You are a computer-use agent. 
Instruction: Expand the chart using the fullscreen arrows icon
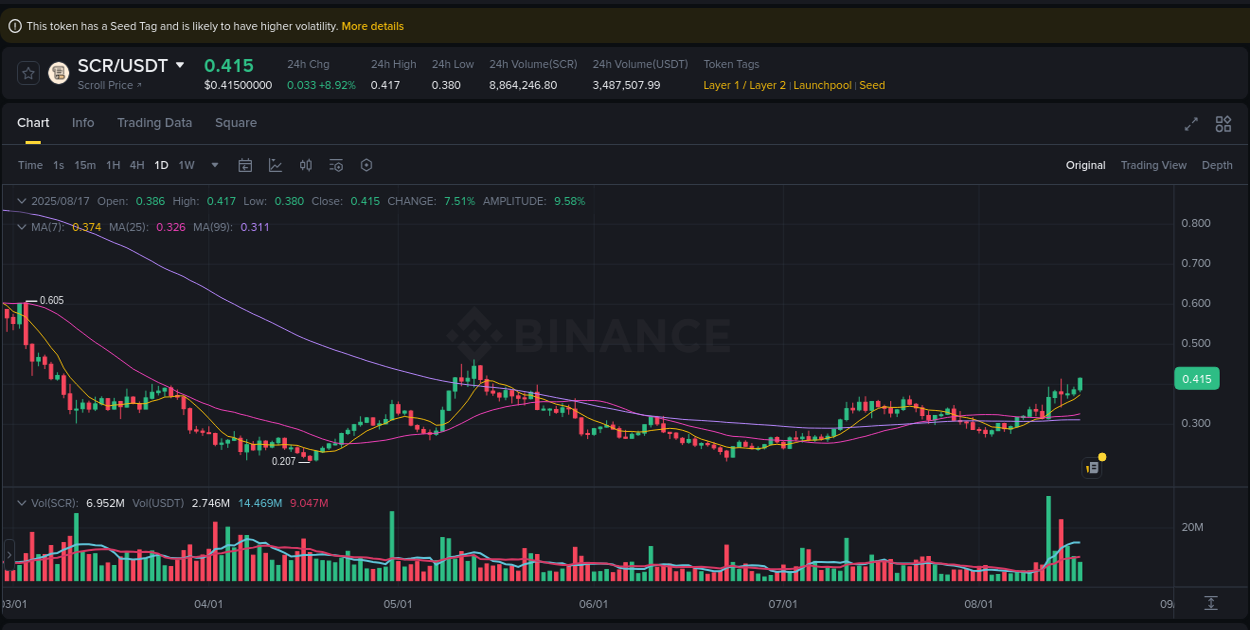pyautogui.click(x=1190, y=124)
